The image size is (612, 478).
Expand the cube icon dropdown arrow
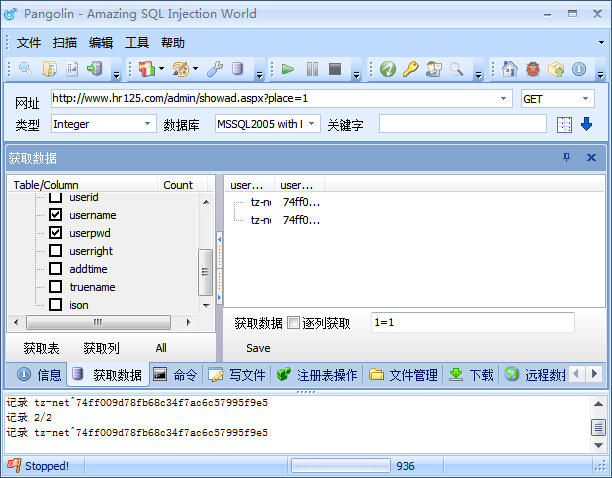pos(161,69)
